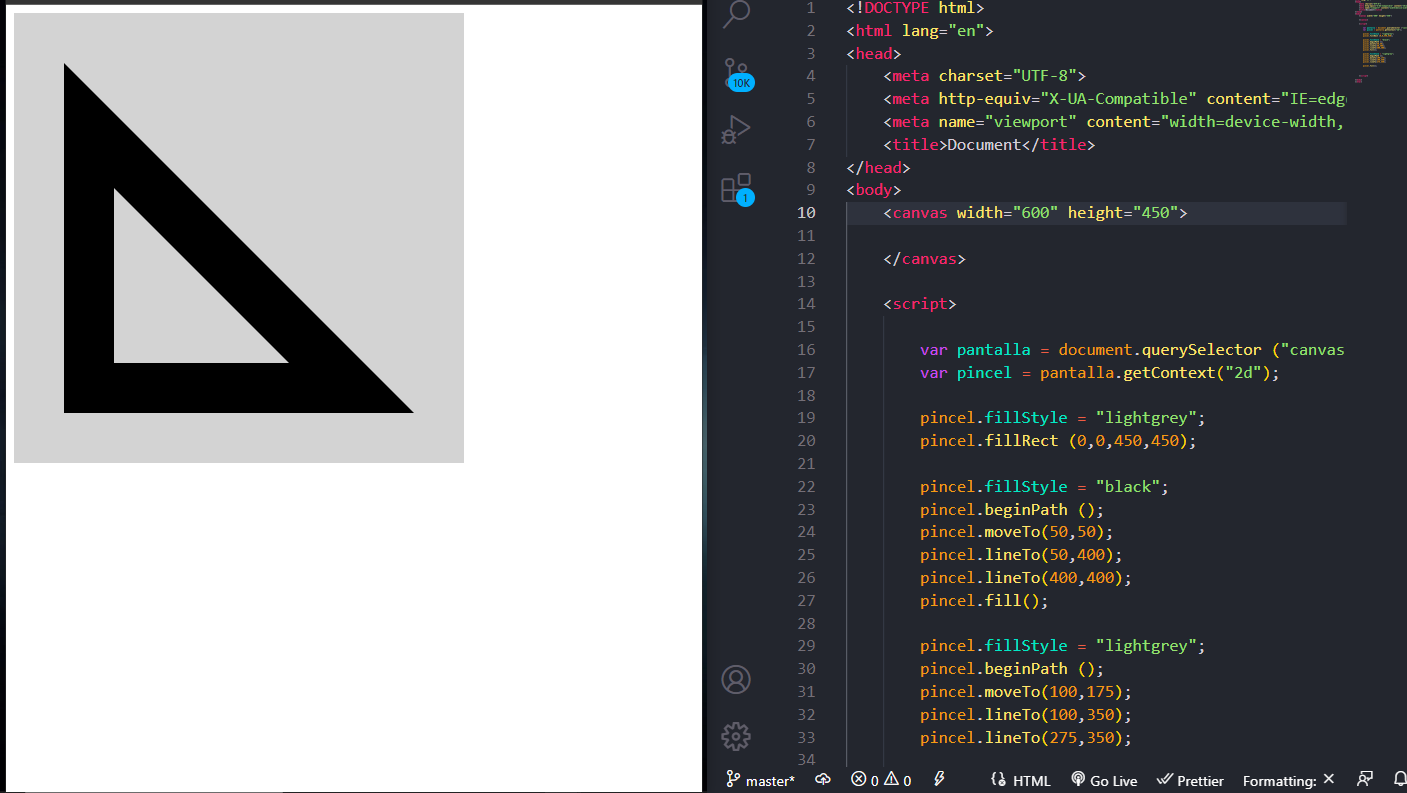Screen dimensions: 1407x793
Task: Open notifications bell in status bar
Action: [x=1399, y=780]
